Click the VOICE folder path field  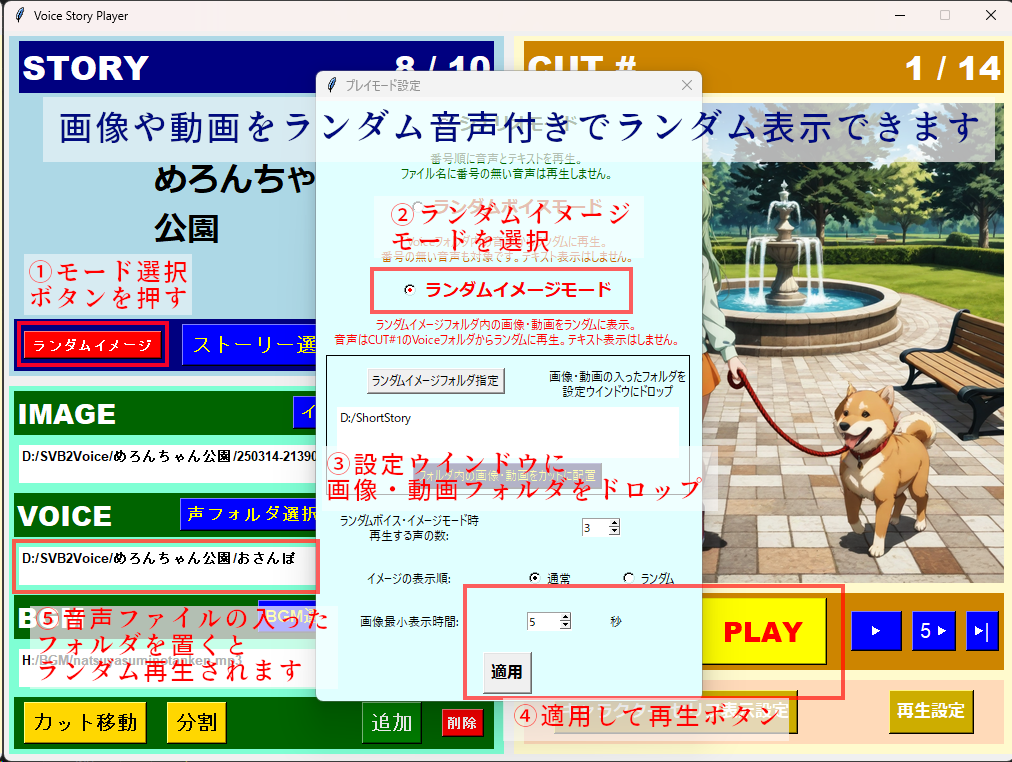click(167, 566)
